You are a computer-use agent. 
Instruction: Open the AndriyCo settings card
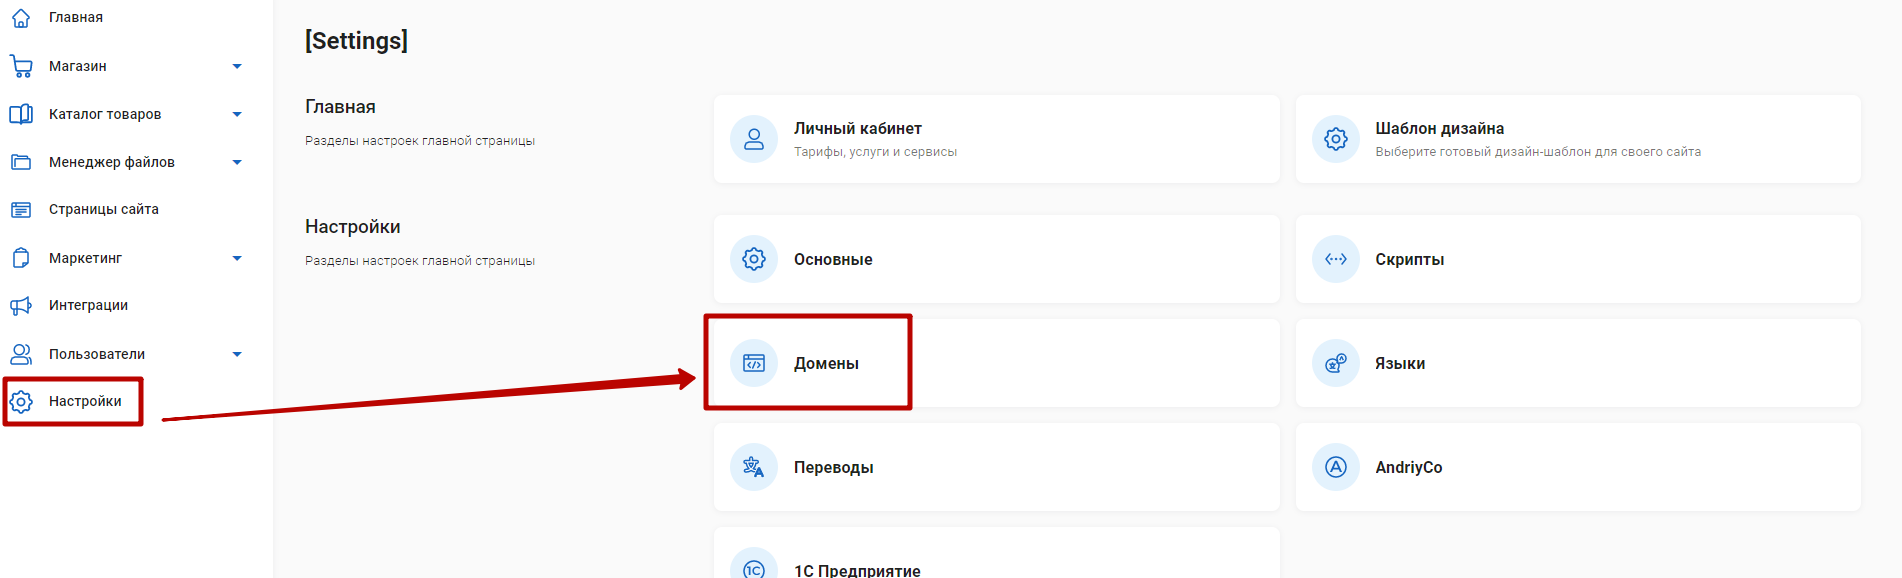tap(1578, 467)
